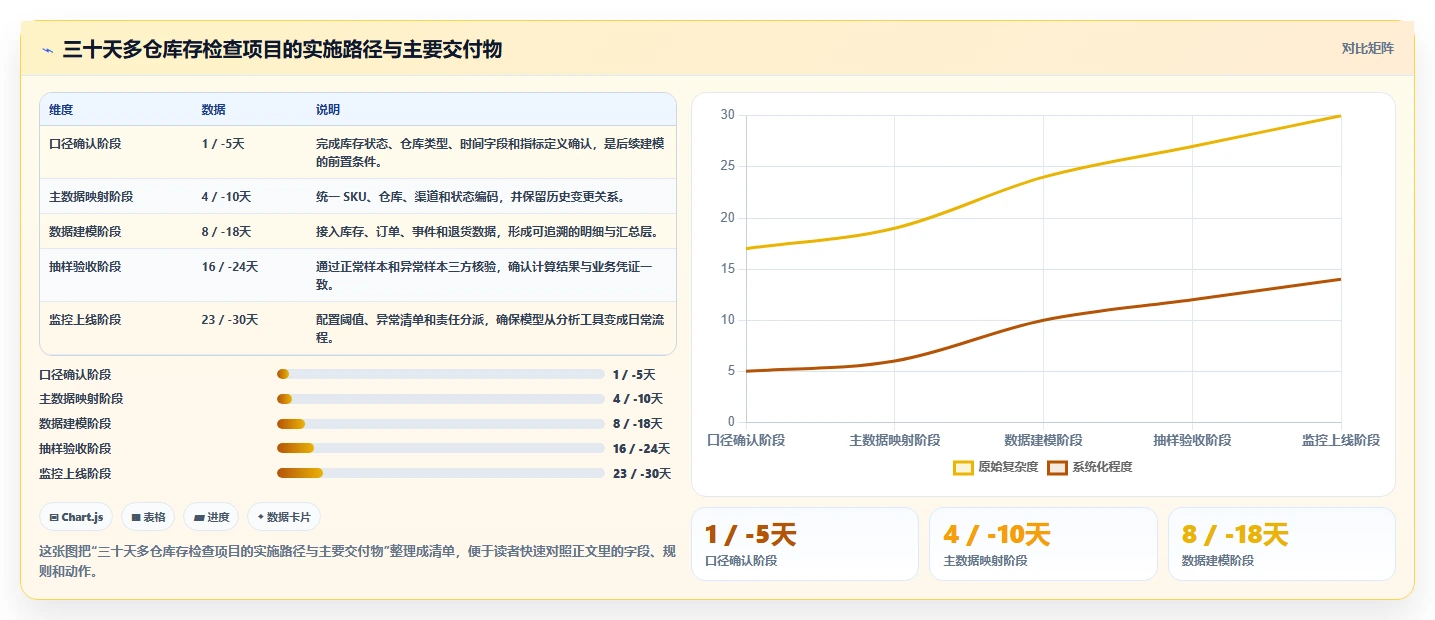Click the 维度 column header
The image size is (1435, 620).
click(61, 110)
